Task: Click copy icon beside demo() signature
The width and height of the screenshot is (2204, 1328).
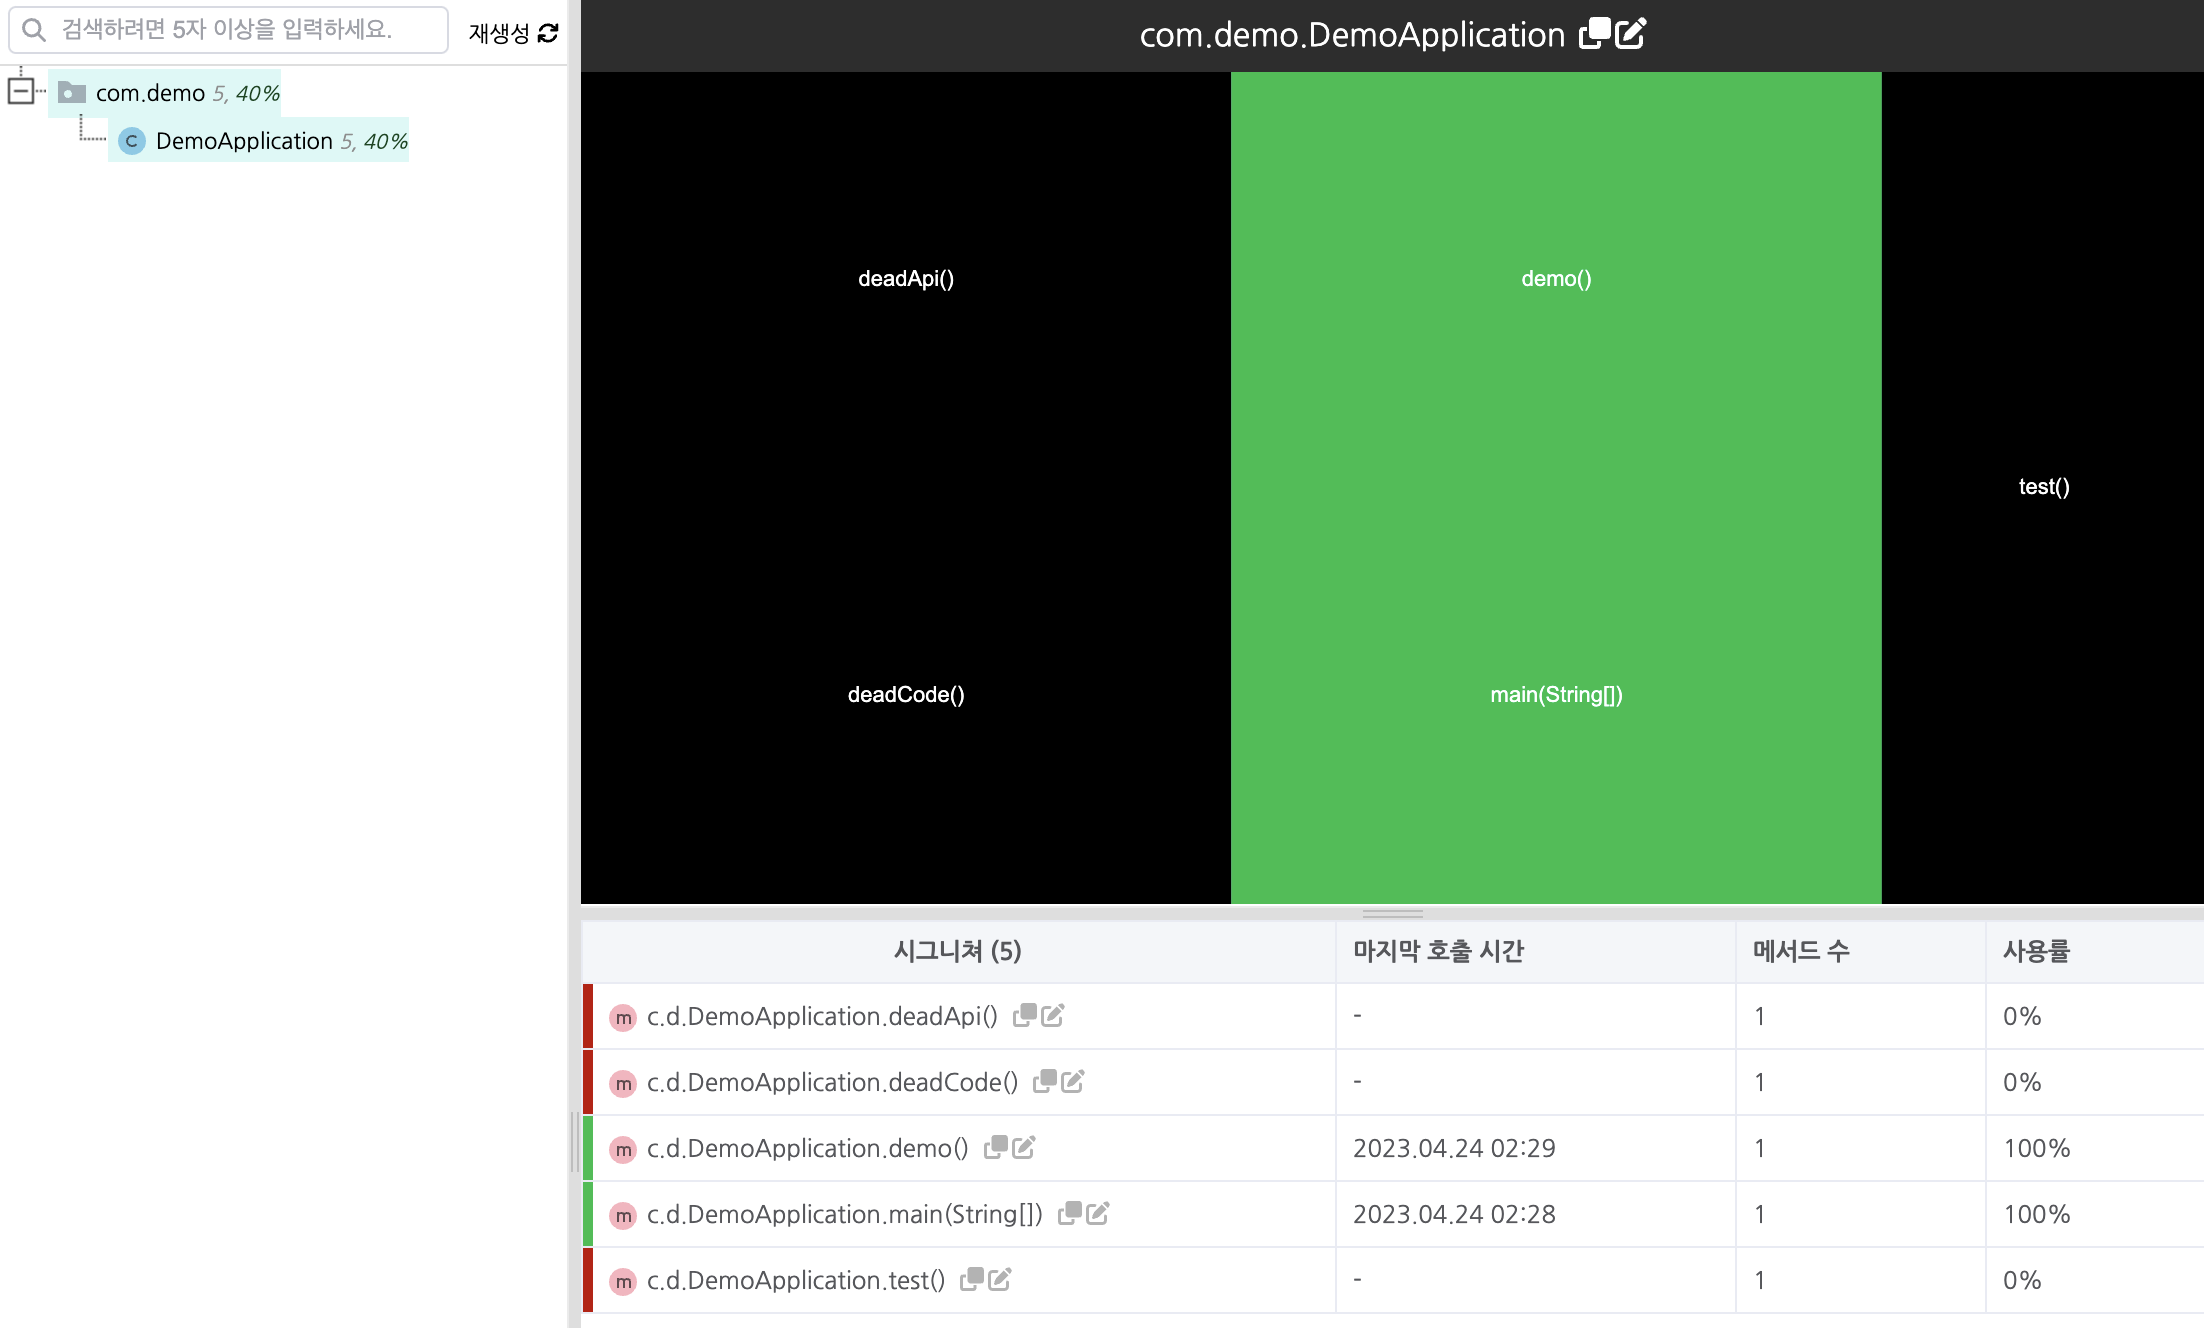Action: pos(995,1148)
